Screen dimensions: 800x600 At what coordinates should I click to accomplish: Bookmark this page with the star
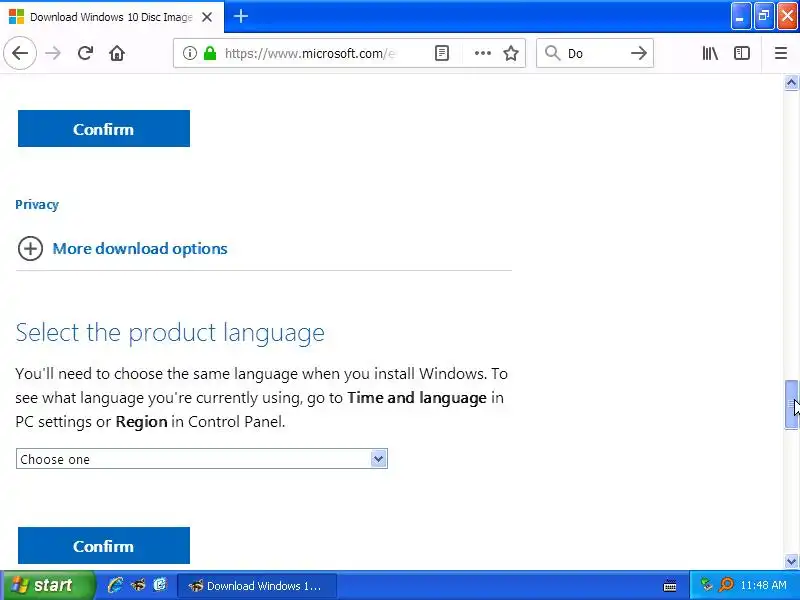pyautogui.click(x=511, y=53)
